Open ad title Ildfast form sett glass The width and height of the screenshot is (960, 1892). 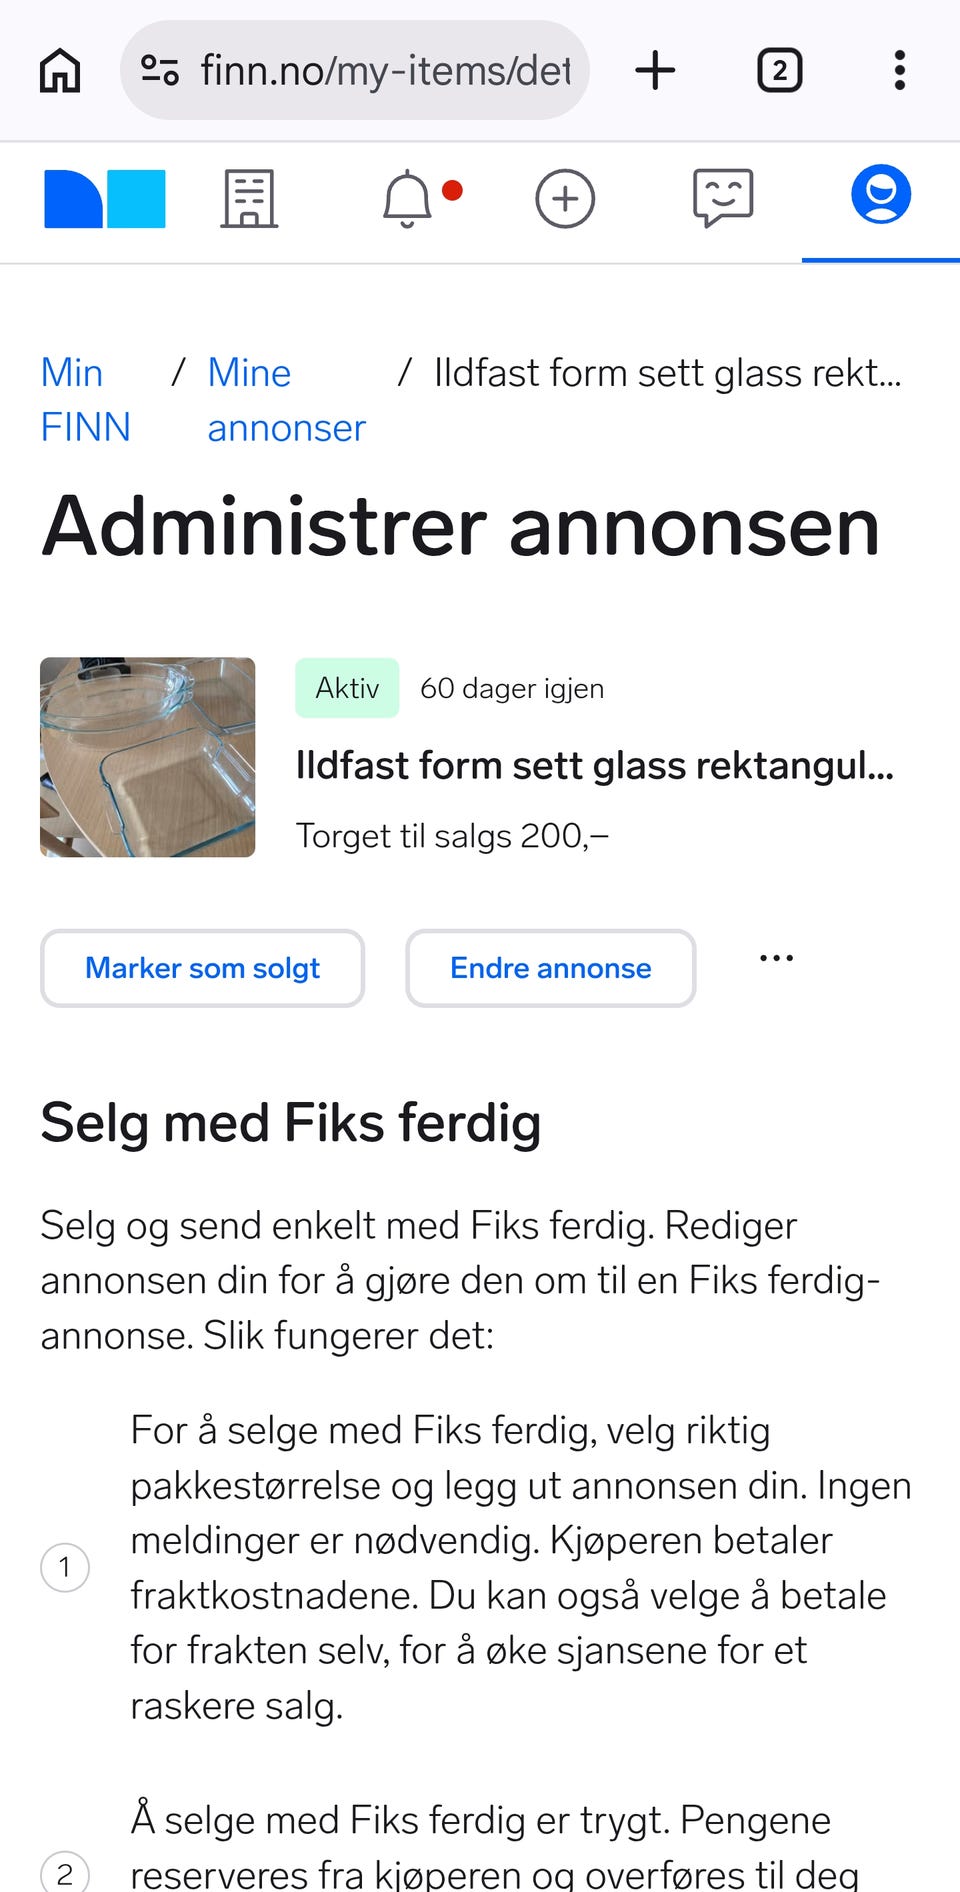595,765
